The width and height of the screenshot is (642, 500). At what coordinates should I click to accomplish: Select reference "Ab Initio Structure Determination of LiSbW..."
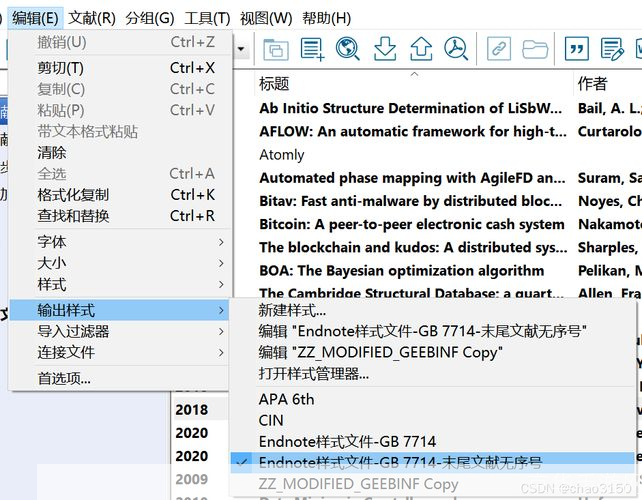click(x=411, y=108)
